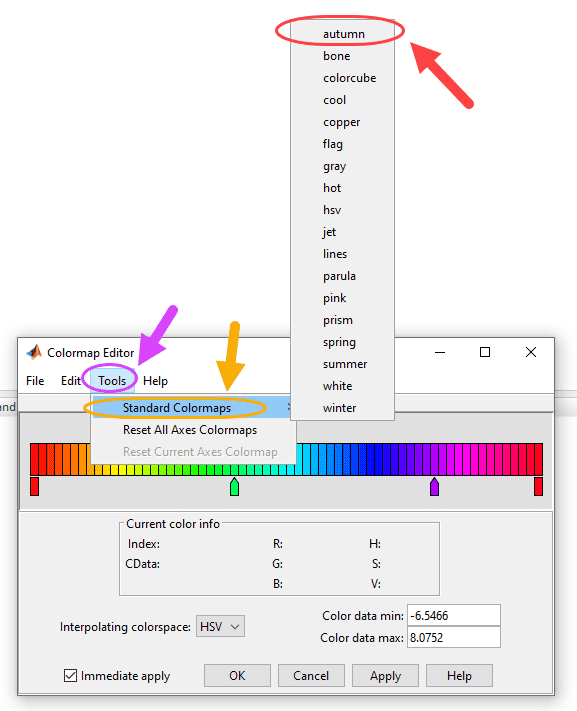The height and width of the screenshot is (711, 577).
Task: Click the purple color marker node
Action: coord(434,487)
